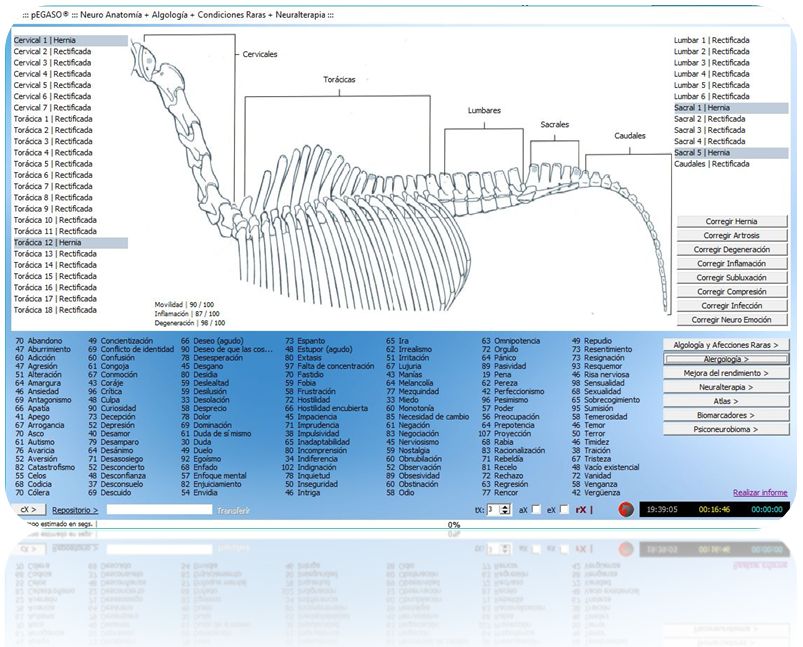The image size is (803, 647).
Task: Select emotion 97 Falta de concentración
Action: coord(329,366)
